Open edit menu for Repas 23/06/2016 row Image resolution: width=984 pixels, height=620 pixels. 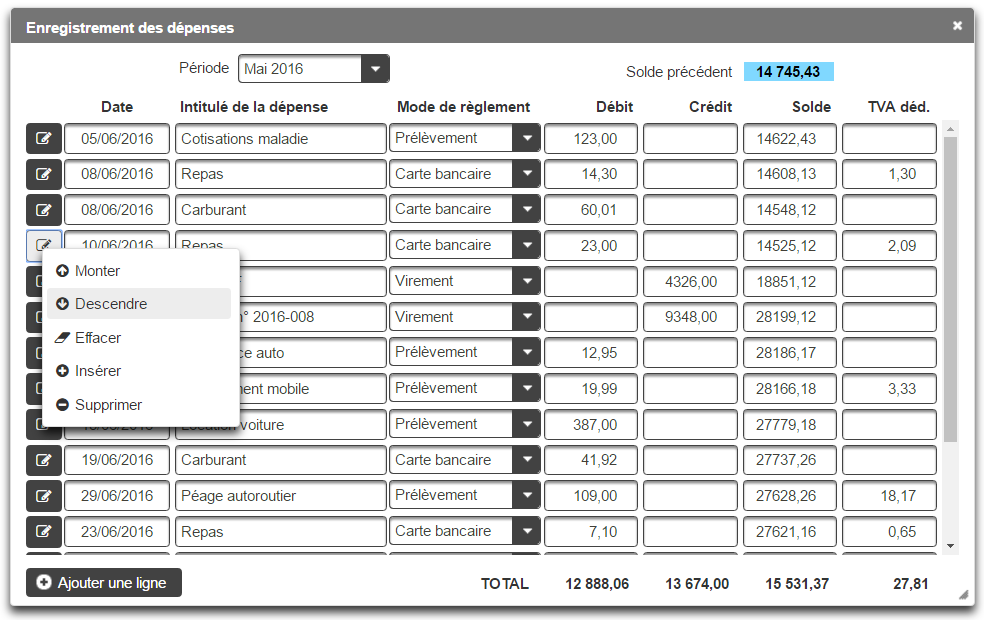43,532
